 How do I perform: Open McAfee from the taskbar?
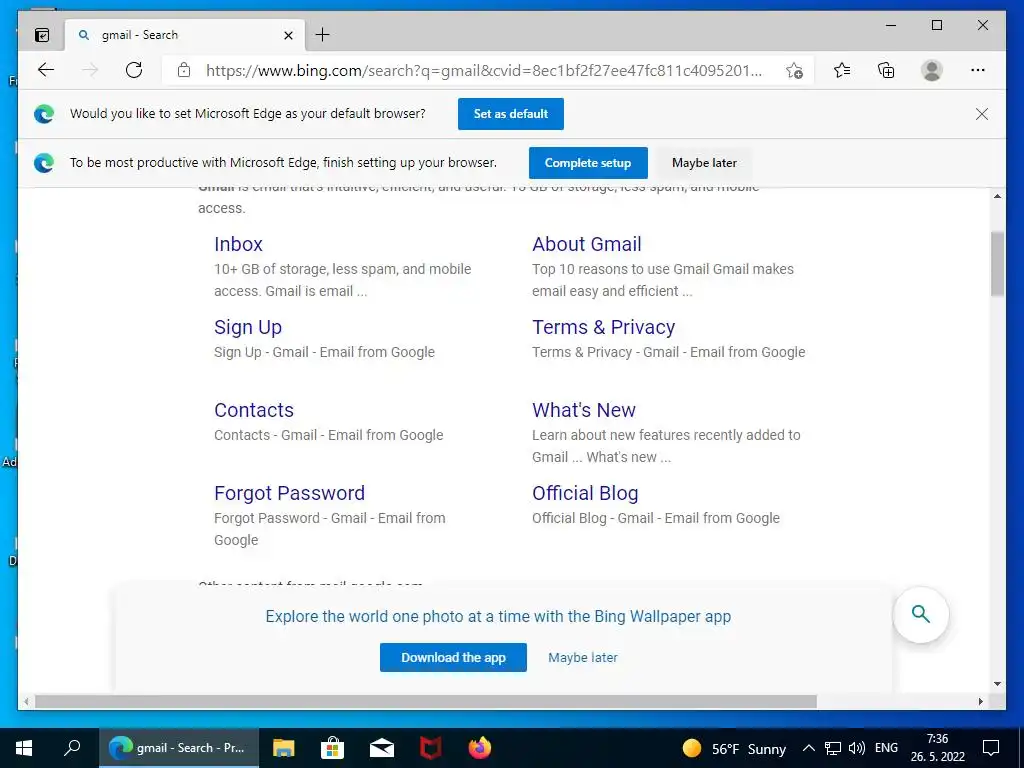(430, 748)
